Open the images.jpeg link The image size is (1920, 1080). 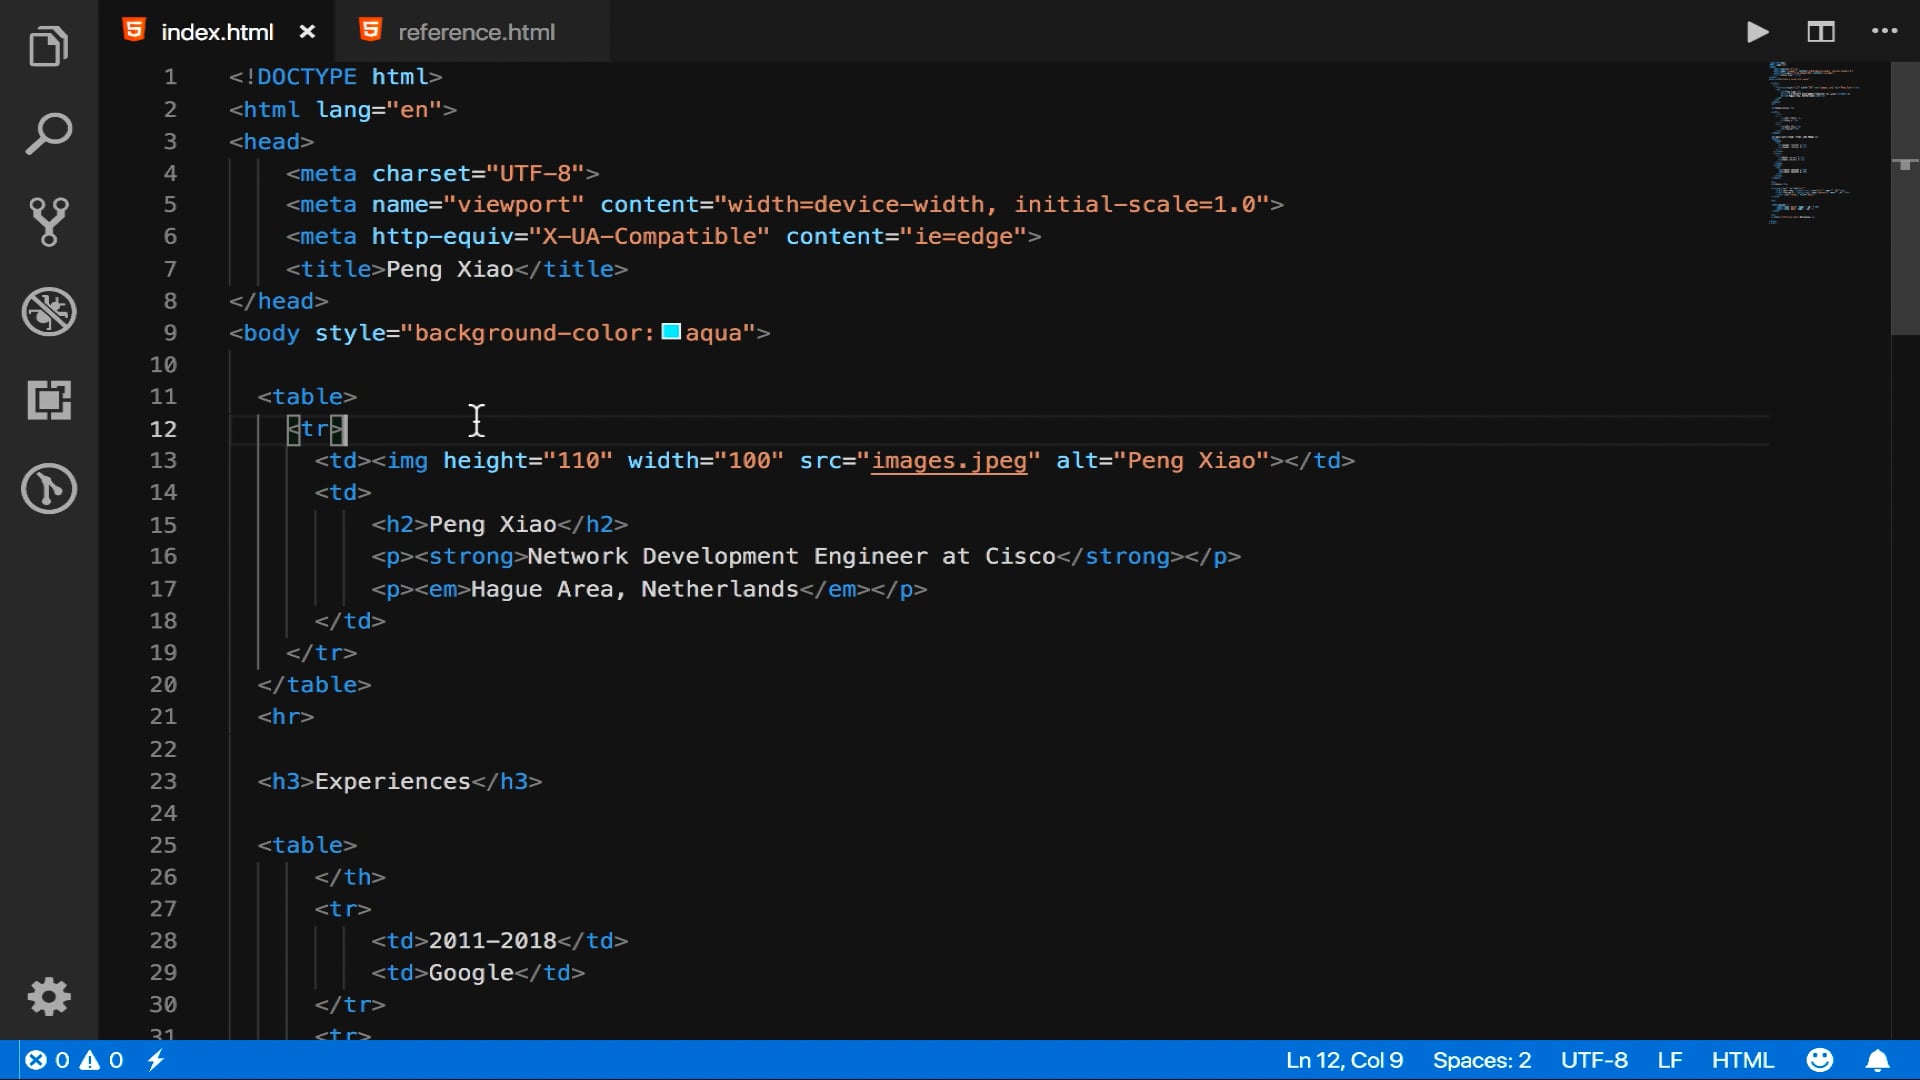coord(948,461)
